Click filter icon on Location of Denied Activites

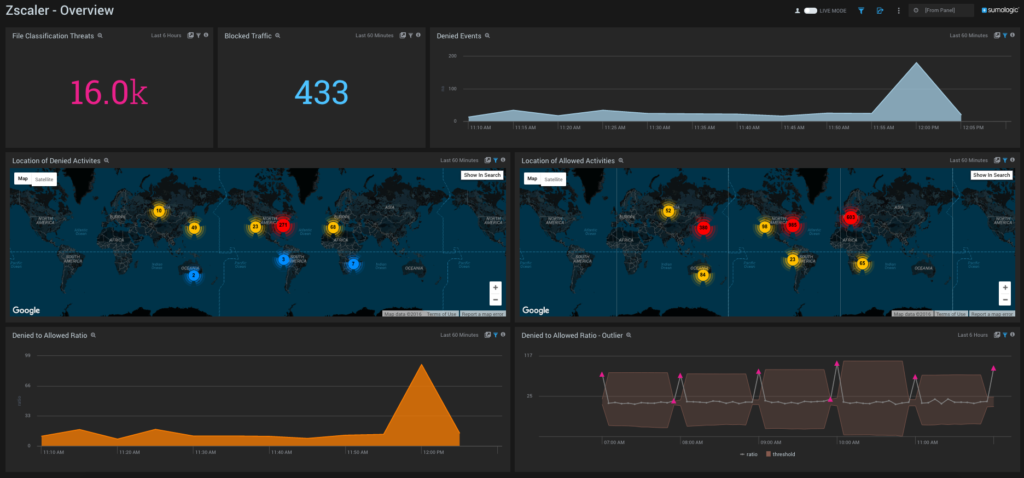[x=495, y=160]
